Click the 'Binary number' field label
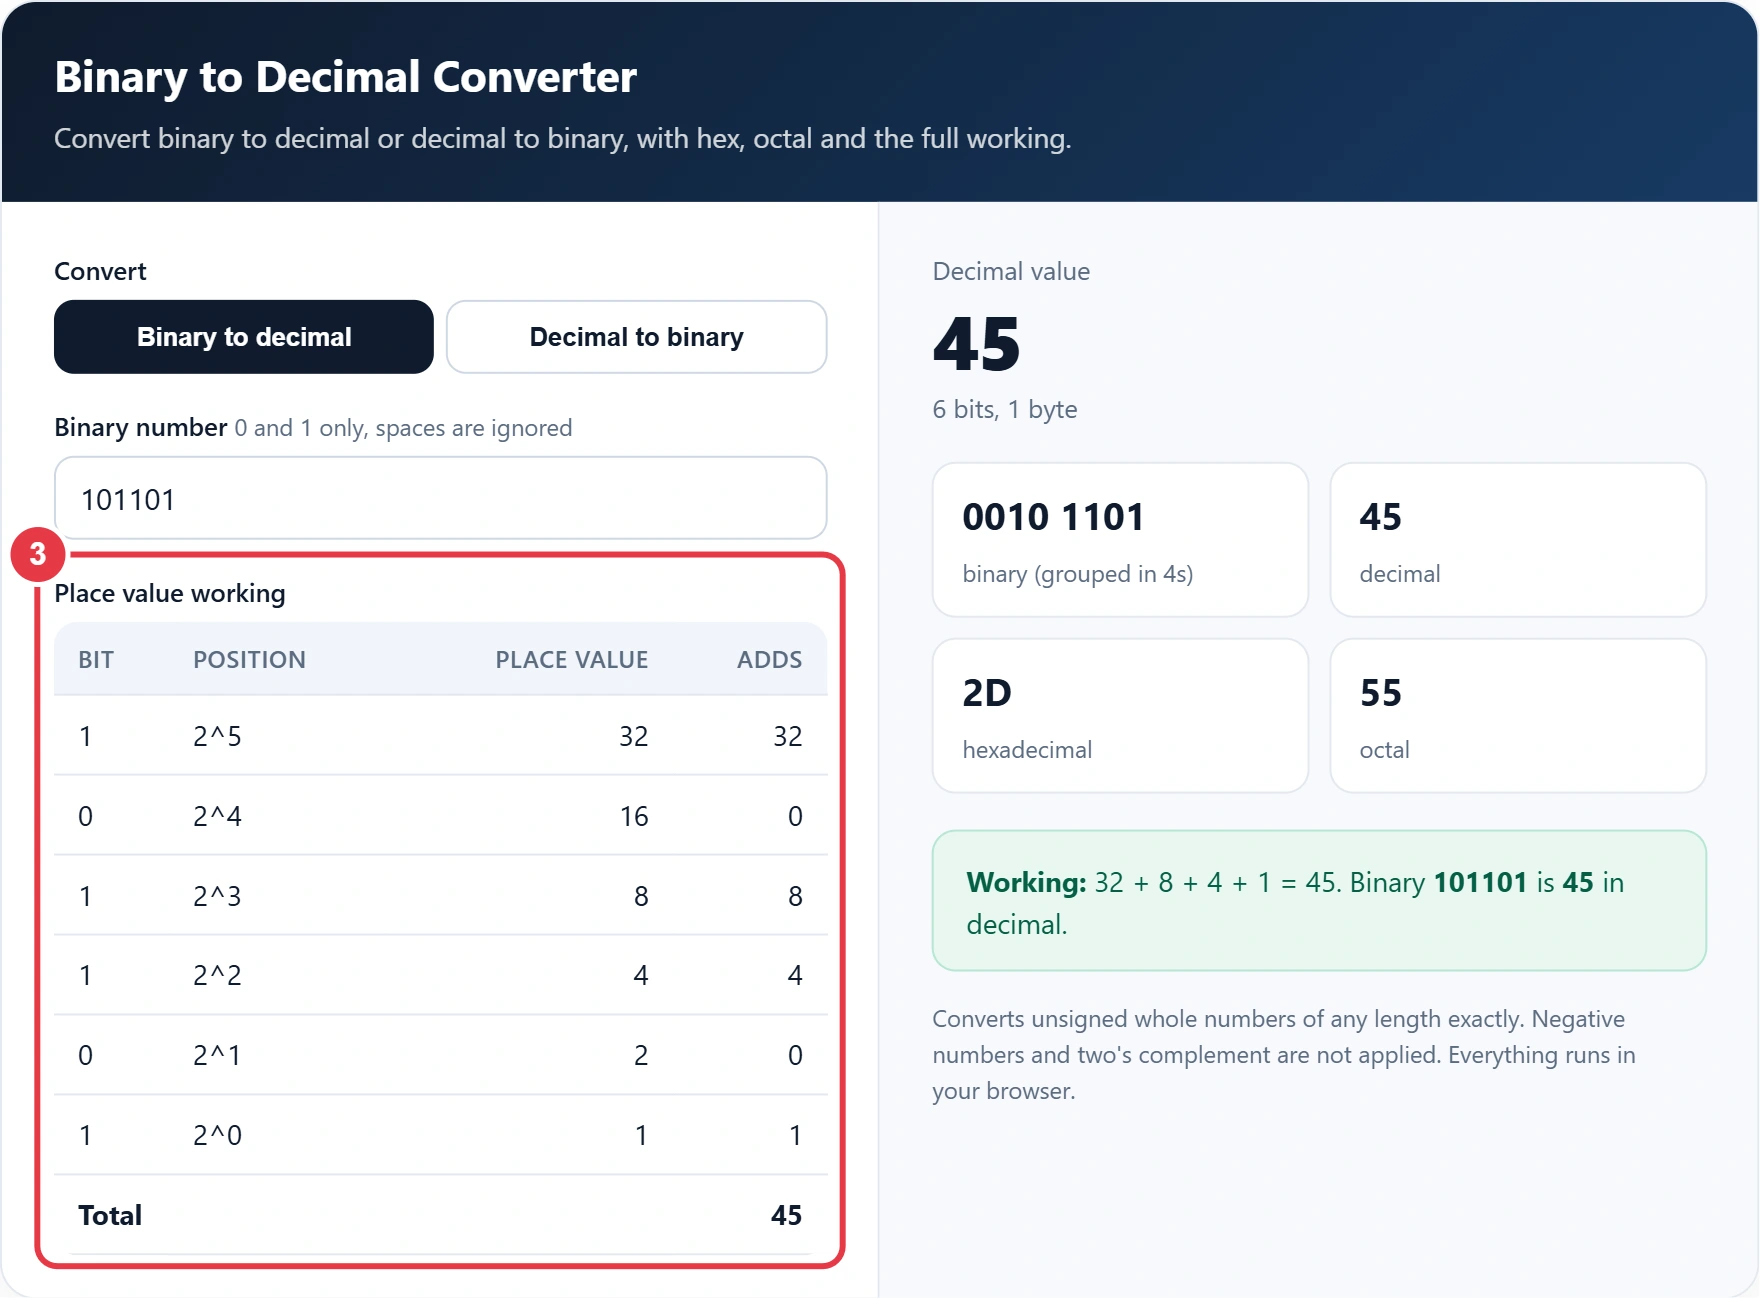Screen dimensions: 1760x1298 tap(141, 428)
